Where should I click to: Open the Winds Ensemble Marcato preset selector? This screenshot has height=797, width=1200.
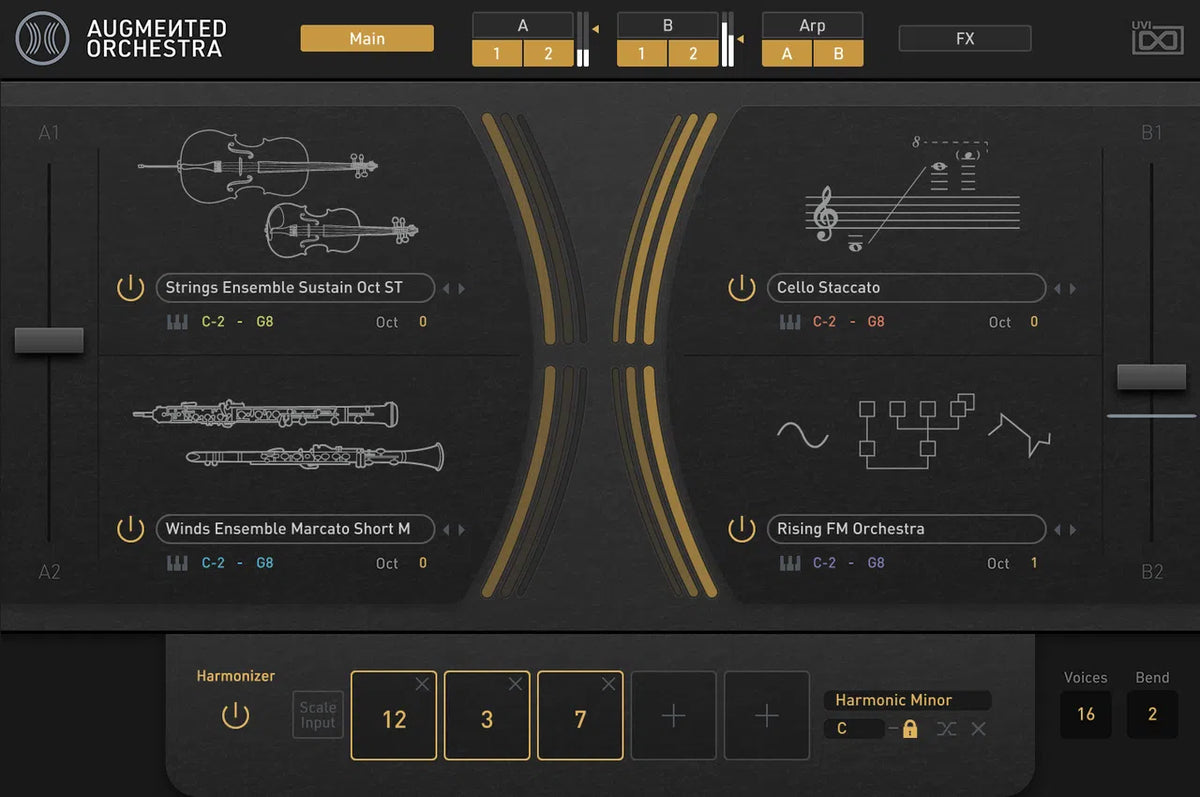point(294,529)
